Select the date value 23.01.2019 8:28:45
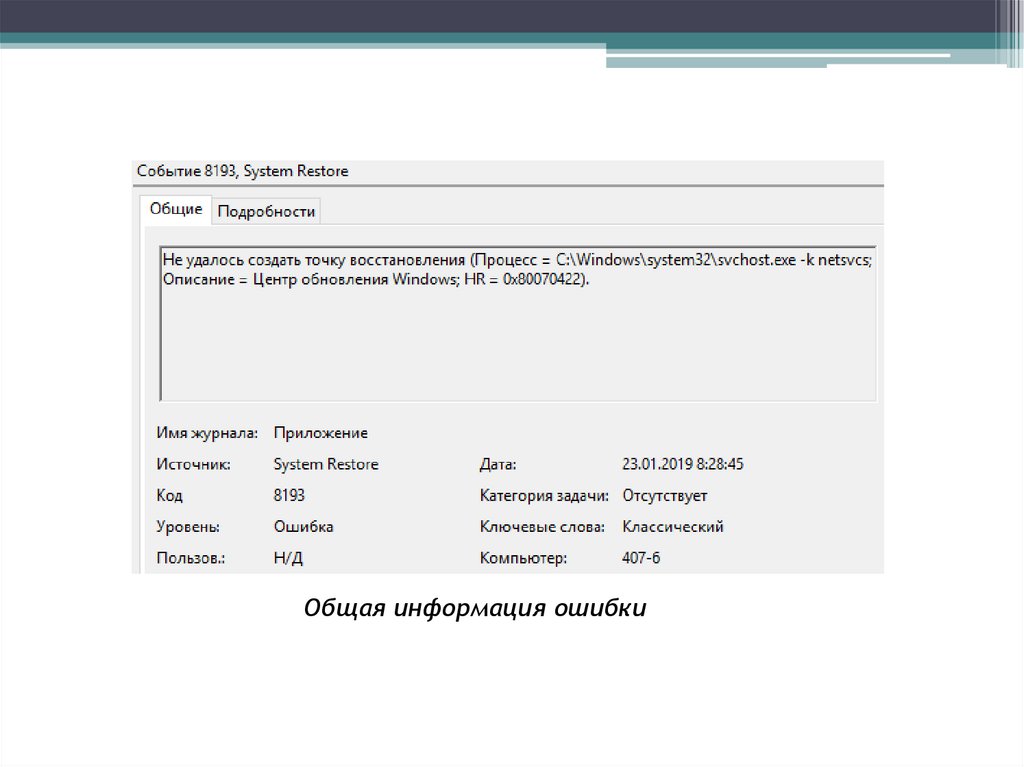This screenshot has width=1024, height=767. coord(682,464)
